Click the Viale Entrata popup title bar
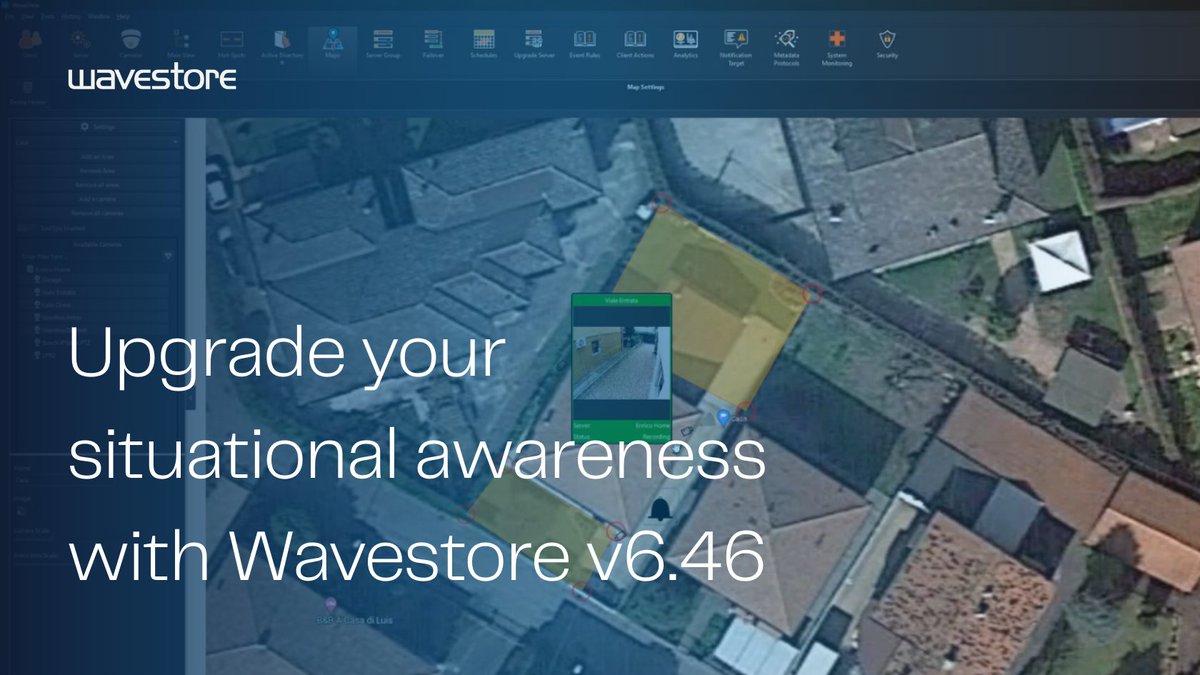The width and height of the screenshot is (1200, 675). coord(620,299)
